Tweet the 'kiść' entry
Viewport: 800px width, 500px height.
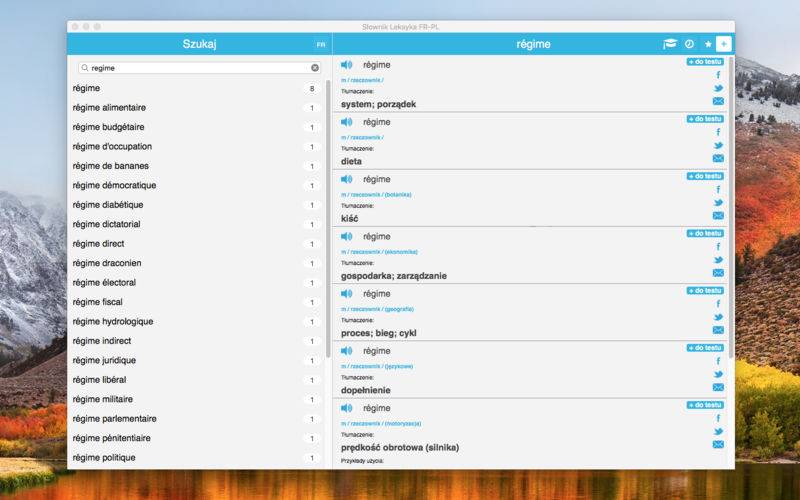pos(718,203)
